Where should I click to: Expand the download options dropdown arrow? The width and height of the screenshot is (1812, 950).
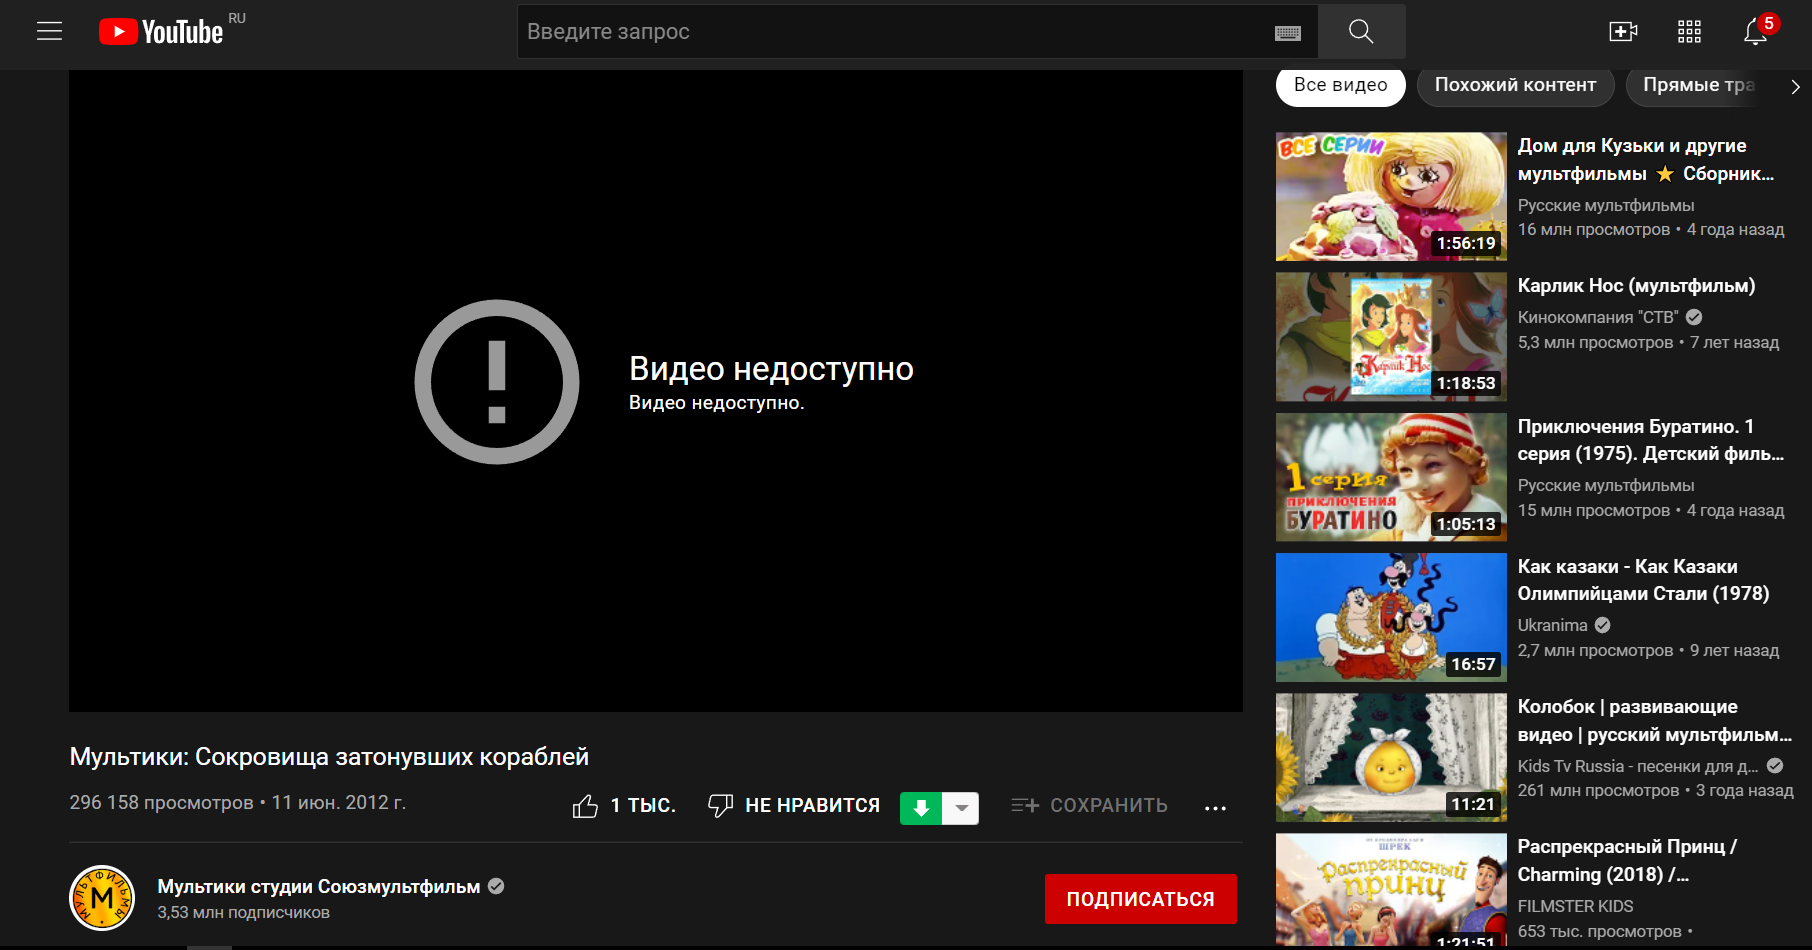961,807
